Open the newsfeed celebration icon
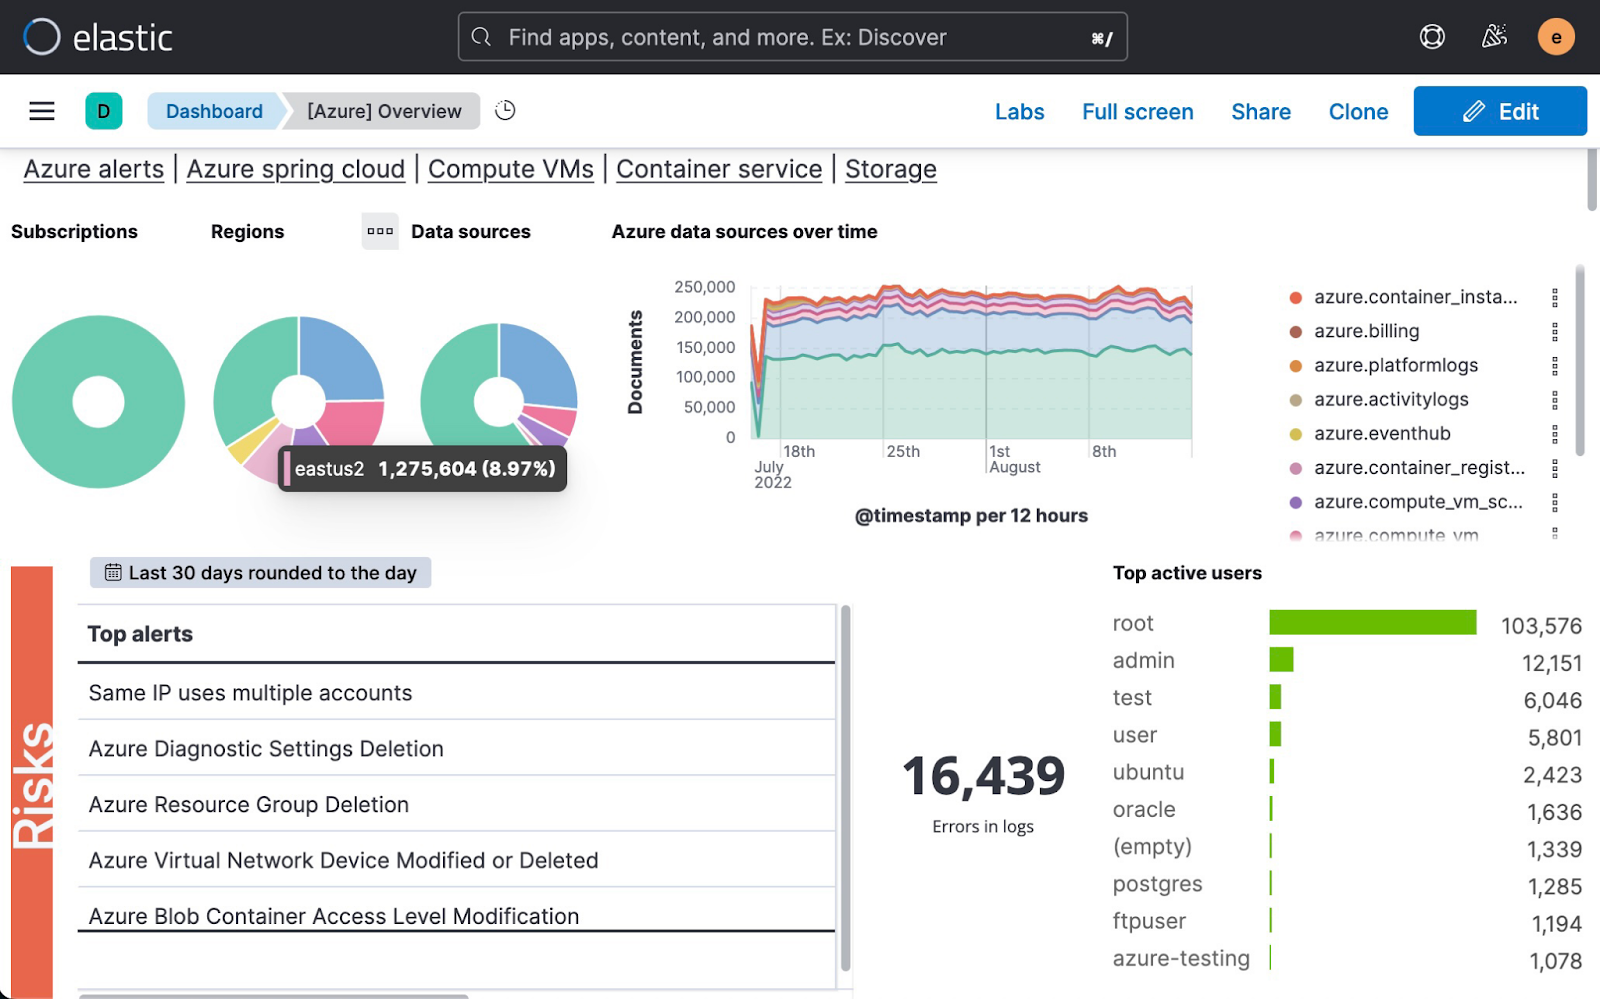The image size is (1600, 999). (x=1494, y=37)
